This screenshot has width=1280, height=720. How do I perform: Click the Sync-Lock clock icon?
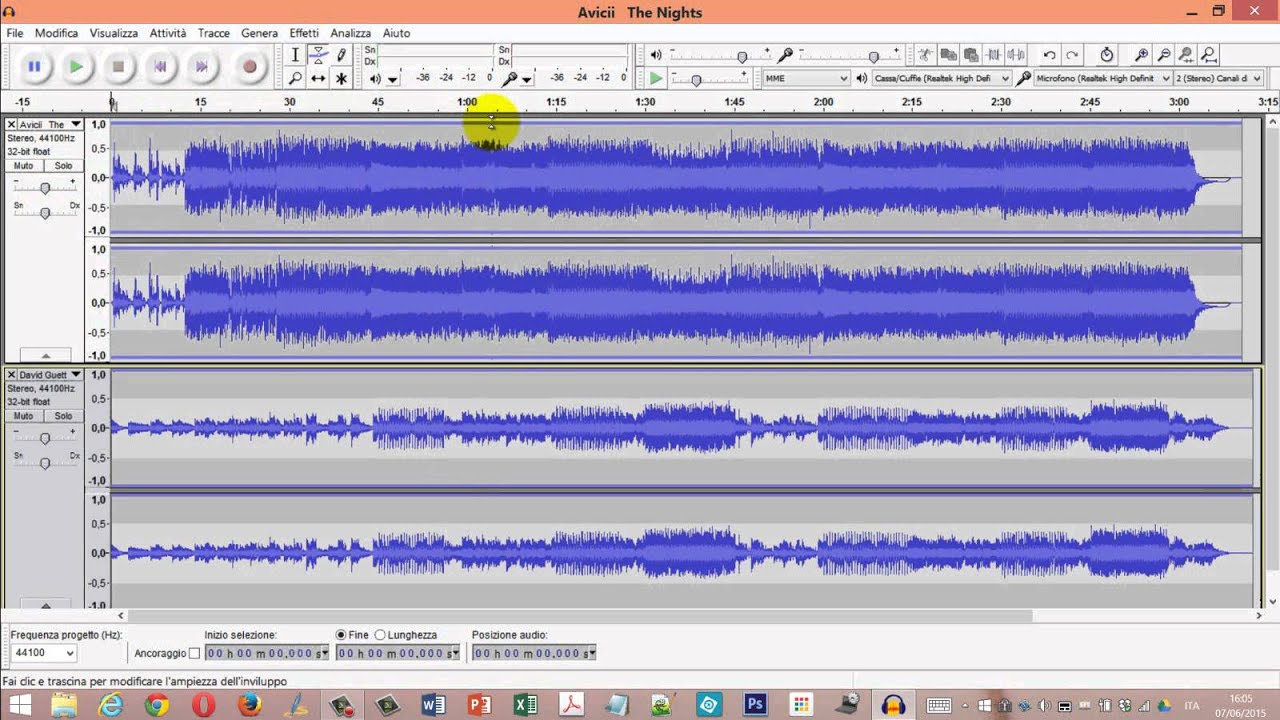[1106, 55]
